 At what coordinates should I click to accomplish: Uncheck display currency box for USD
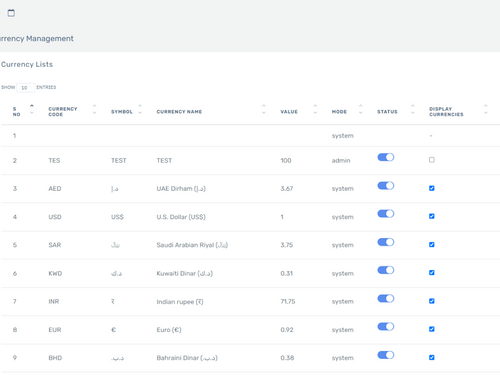[432, 216]
